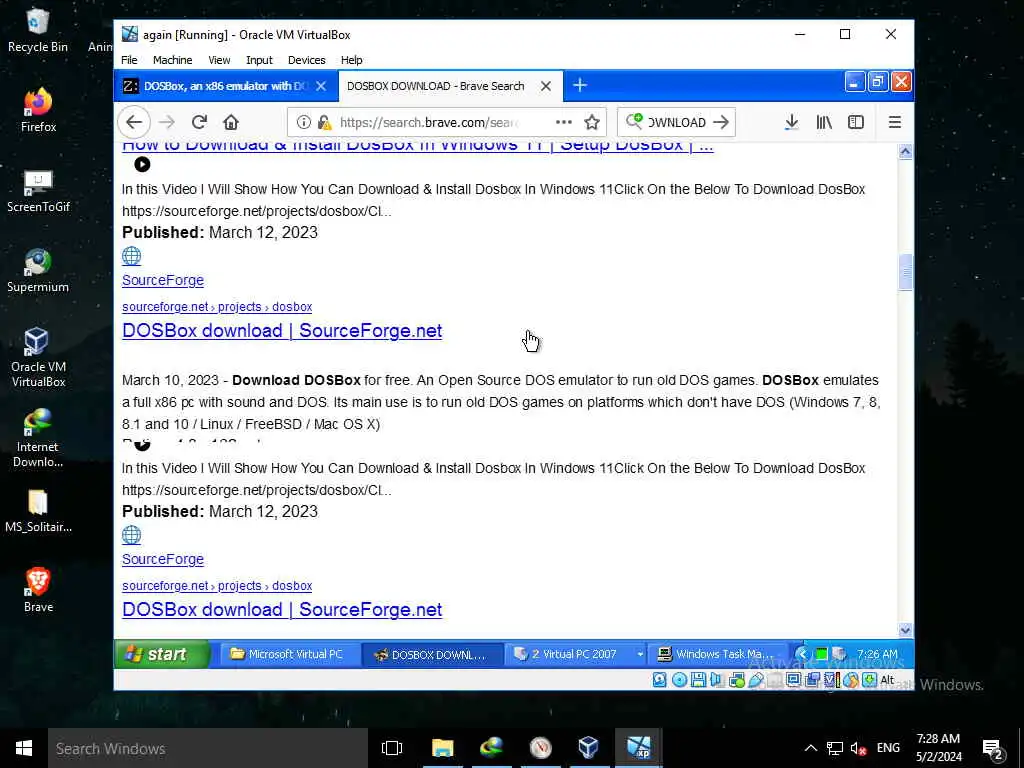This screenshot has width=1024, height=768.
Task: Open the Firefox library icon
Action: 824,122
